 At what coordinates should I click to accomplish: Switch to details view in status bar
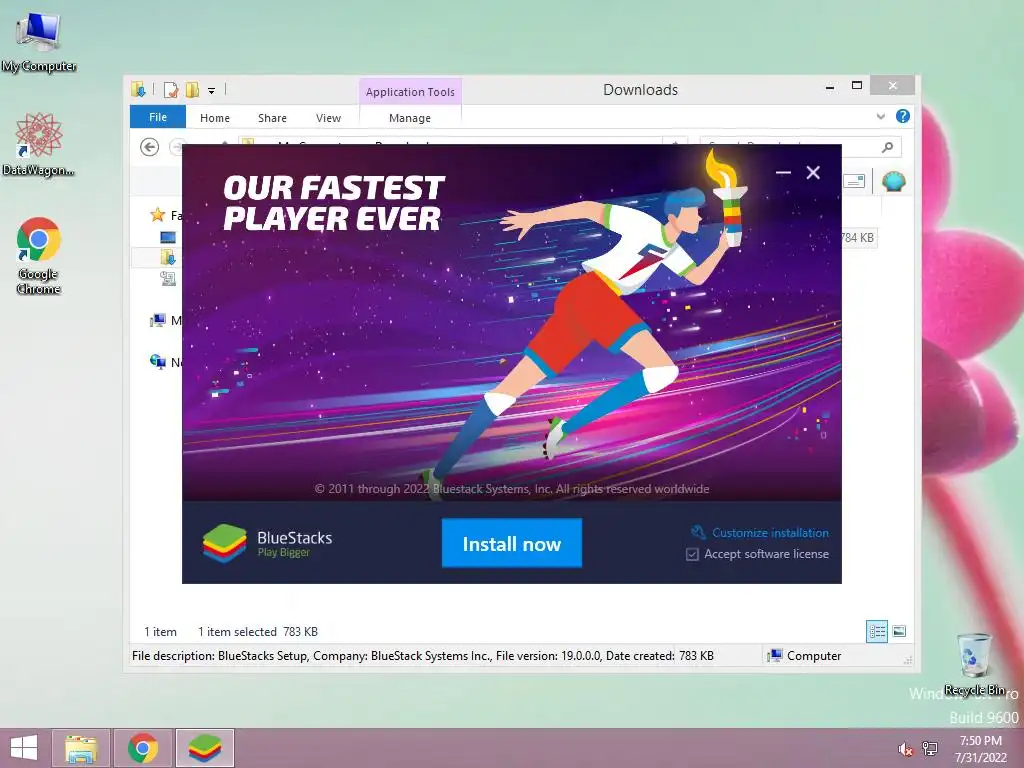pos(877,632)
